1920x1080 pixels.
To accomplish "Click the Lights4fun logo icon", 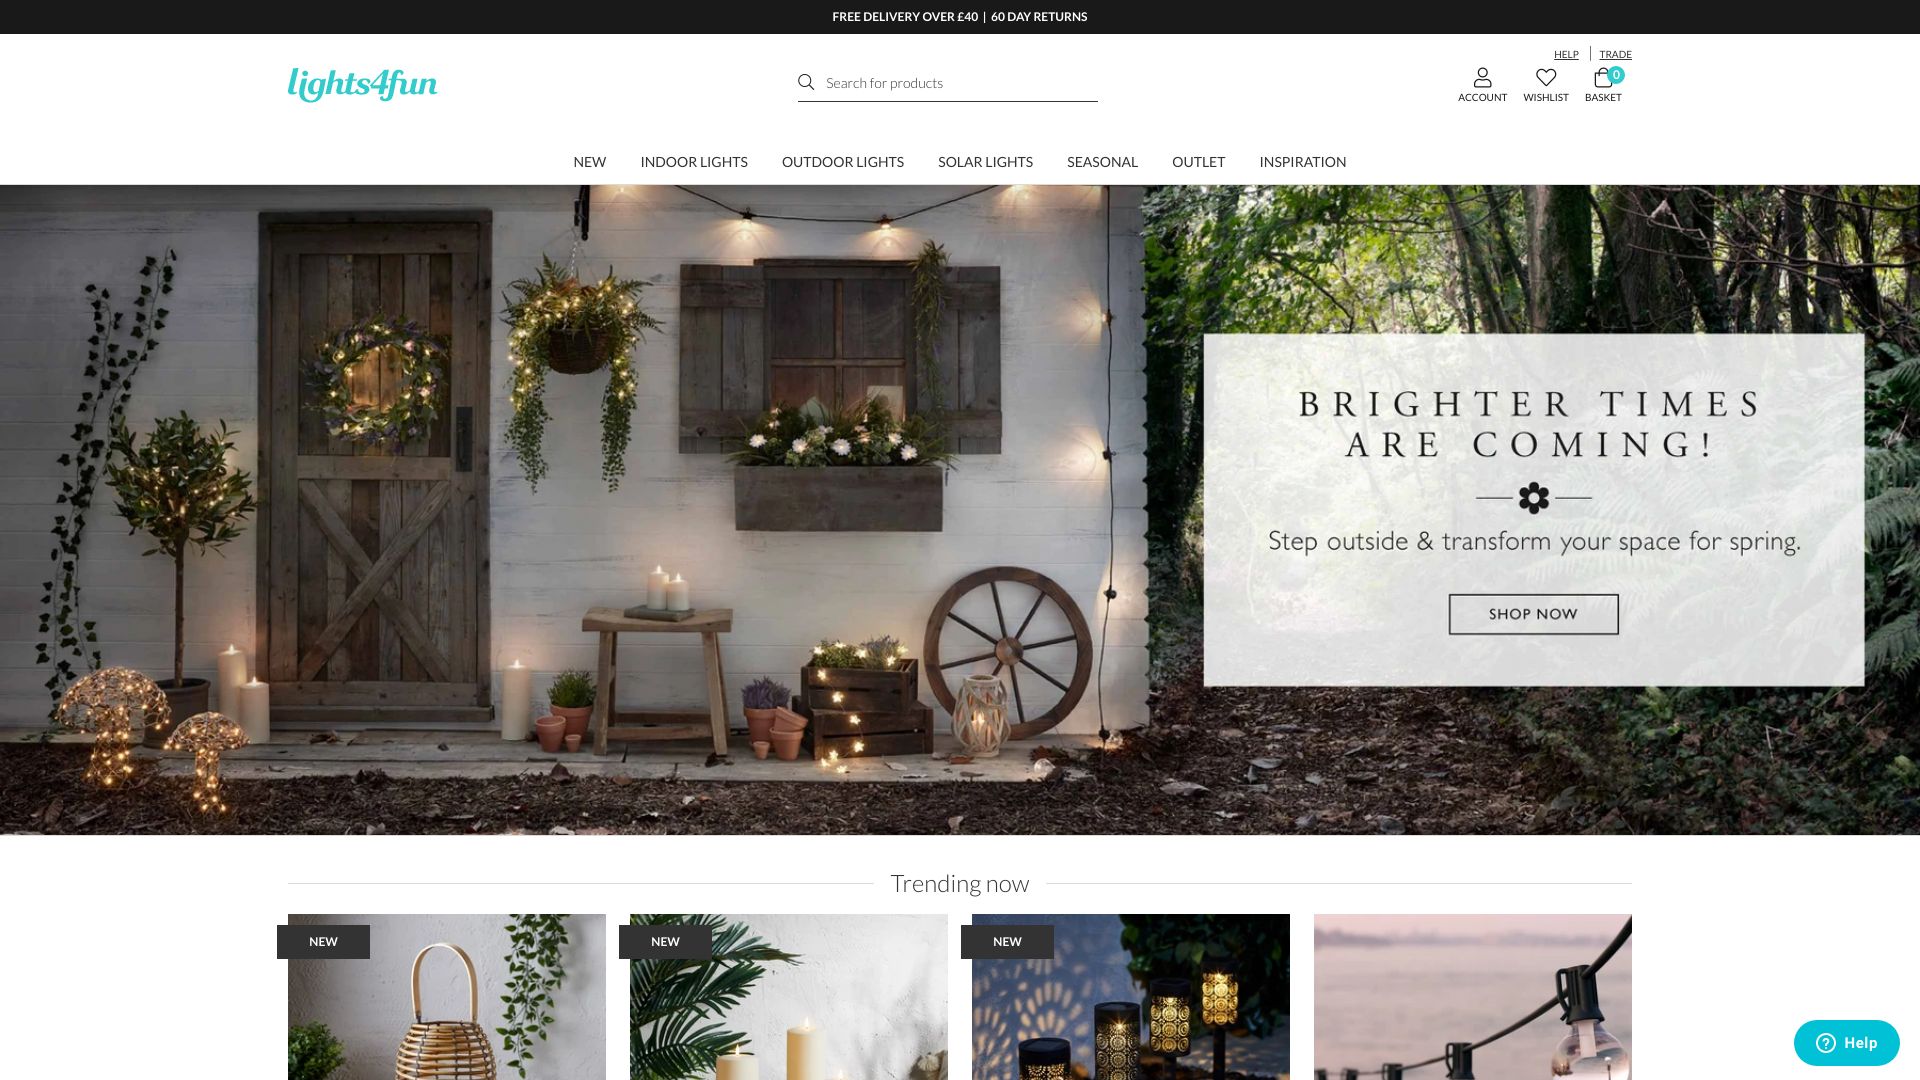I will (x=363, y=84).
